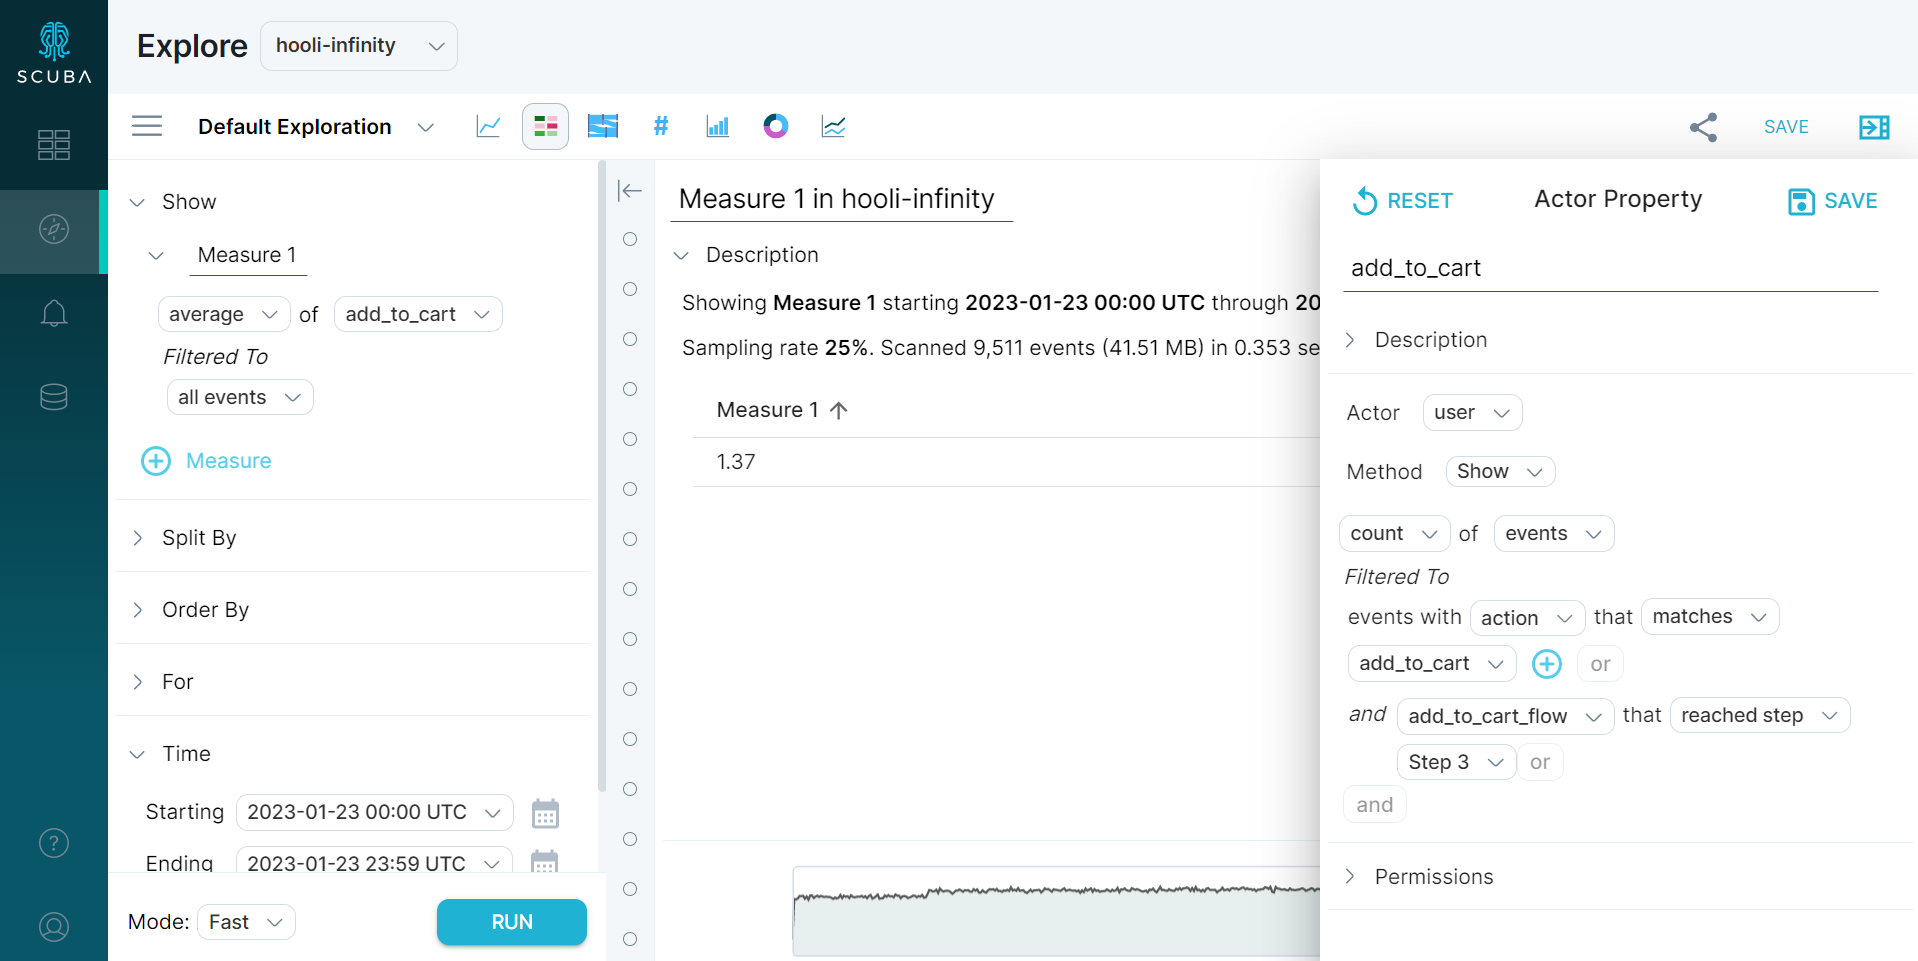Click the share icon
Screen dimensions: 1918x961
[1703, 127]
